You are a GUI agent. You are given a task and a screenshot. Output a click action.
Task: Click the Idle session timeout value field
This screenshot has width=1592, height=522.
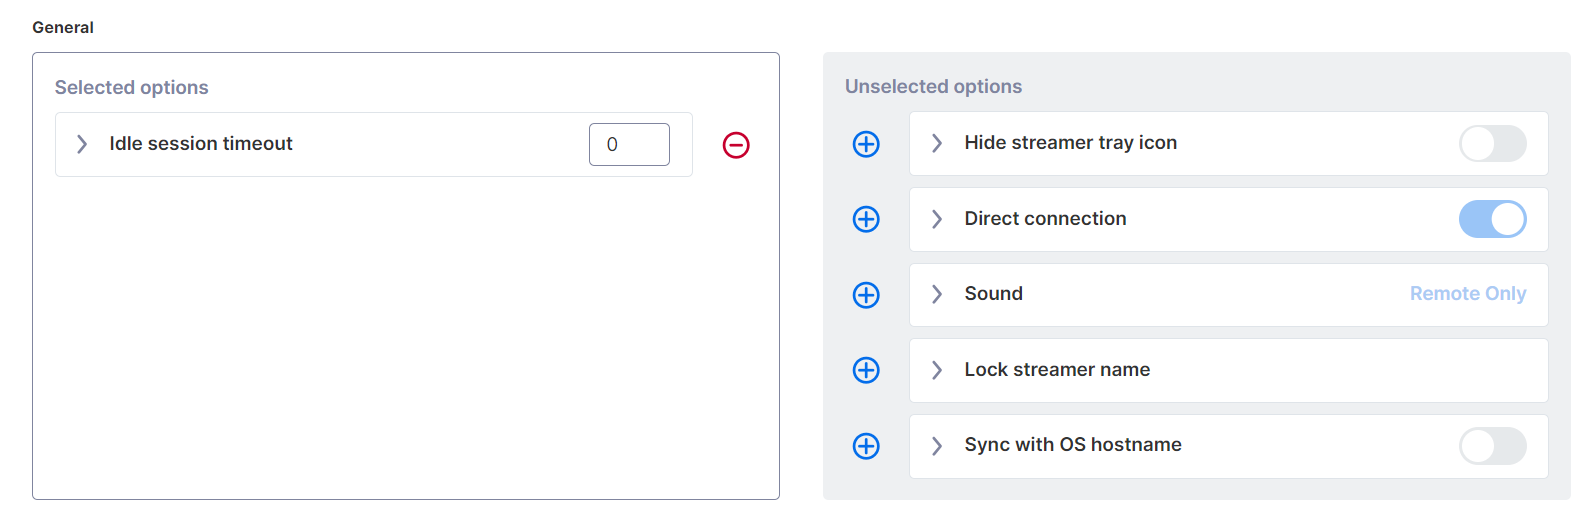[629, 144]
